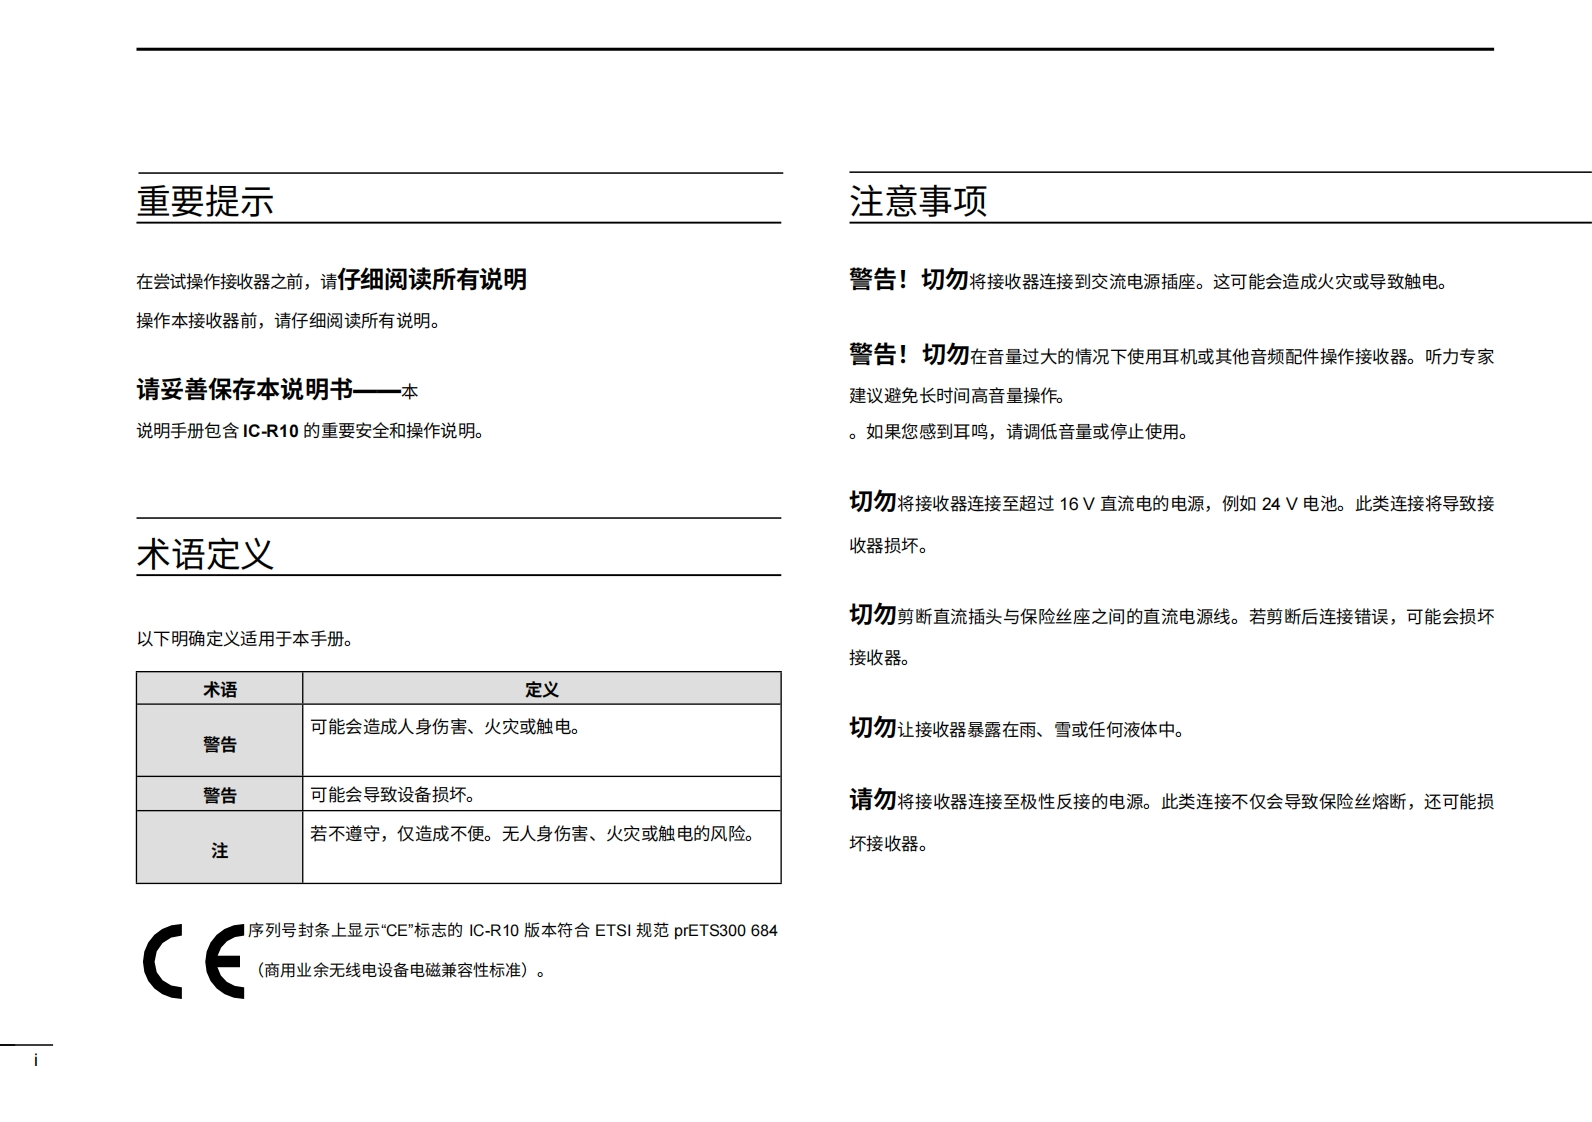Click the "注" term cell in table
The width and height of the screenshot is (1592, 1122).
coord(220,850)
